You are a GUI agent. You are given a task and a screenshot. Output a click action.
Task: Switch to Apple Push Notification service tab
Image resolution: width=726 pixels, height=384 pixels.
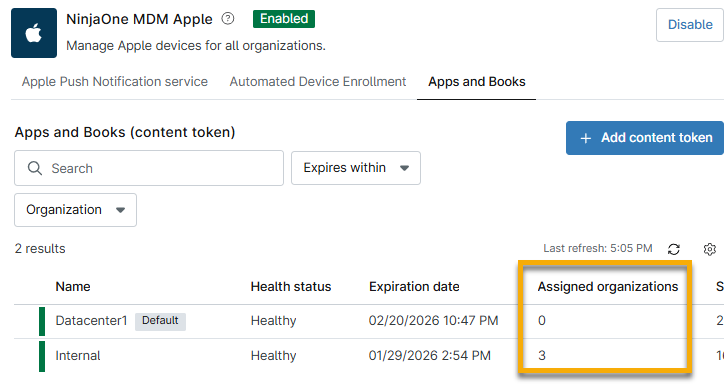115,82
